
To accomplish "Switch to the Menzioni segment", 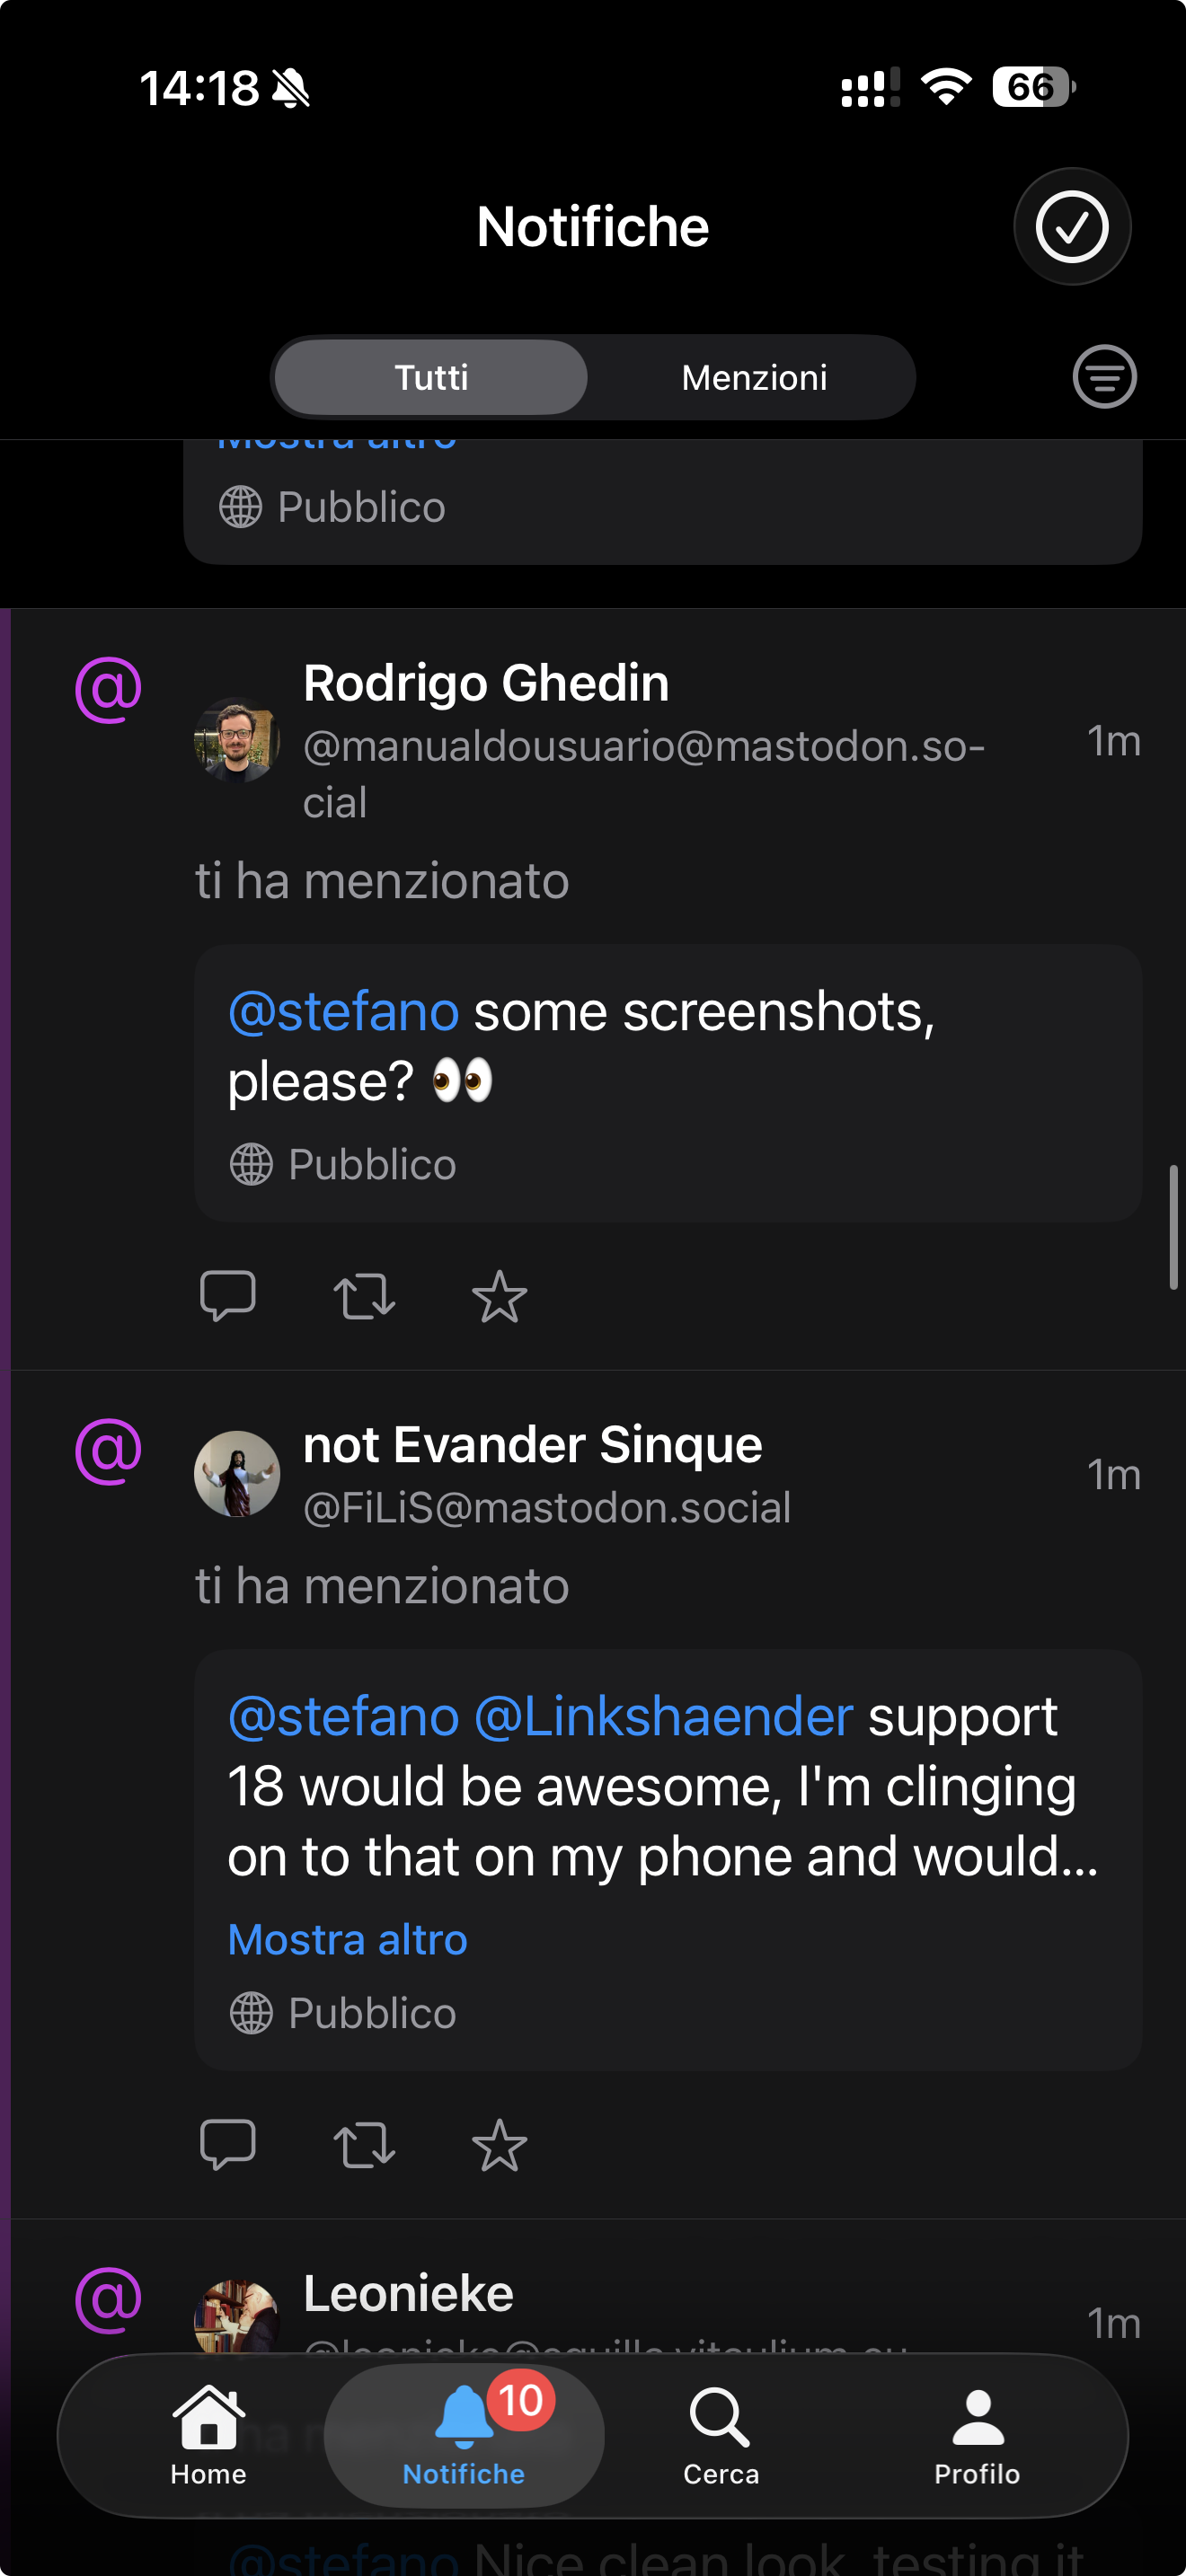I will pos(754,378).
